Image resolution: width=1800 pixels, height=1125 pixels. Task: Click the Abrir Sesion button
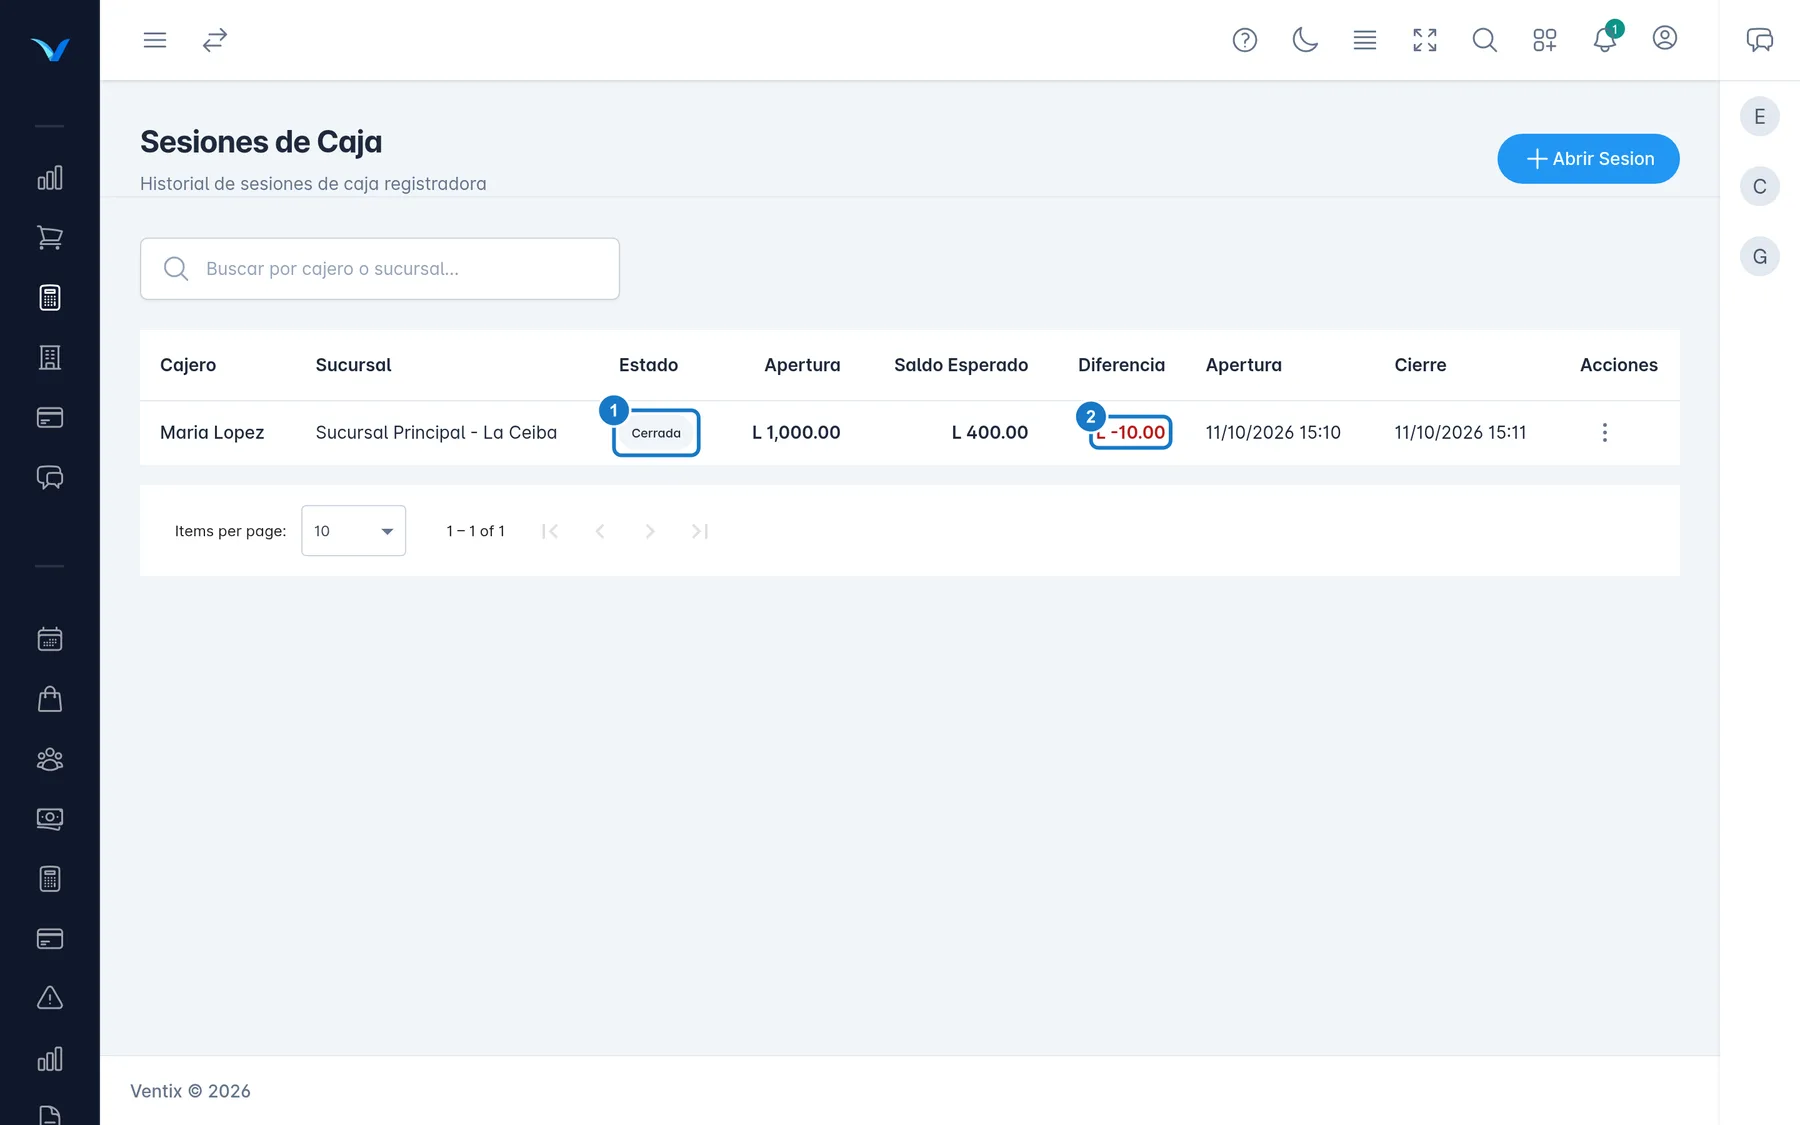click(x=1588, y=159)
